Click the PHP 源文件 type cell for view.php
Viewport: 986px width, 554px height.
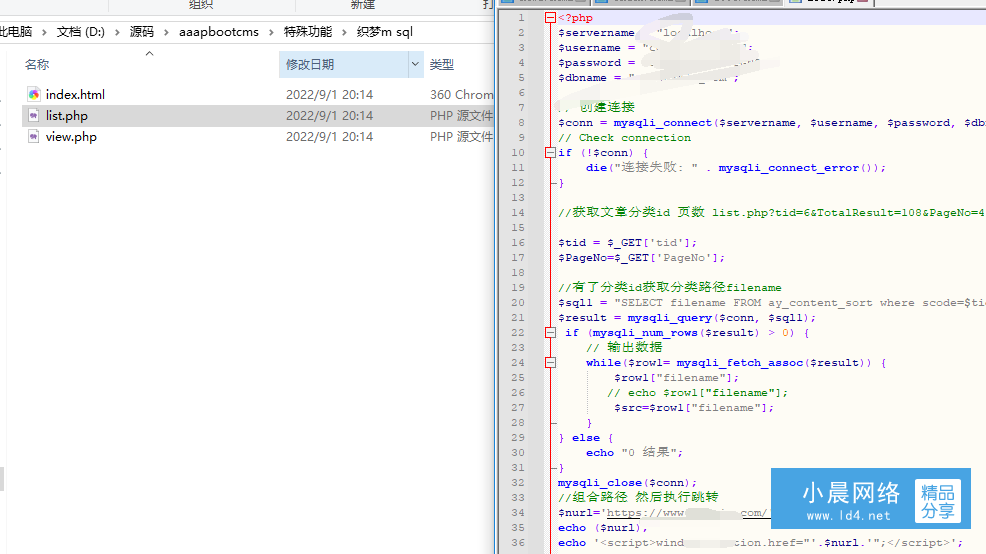coord(462,136)
